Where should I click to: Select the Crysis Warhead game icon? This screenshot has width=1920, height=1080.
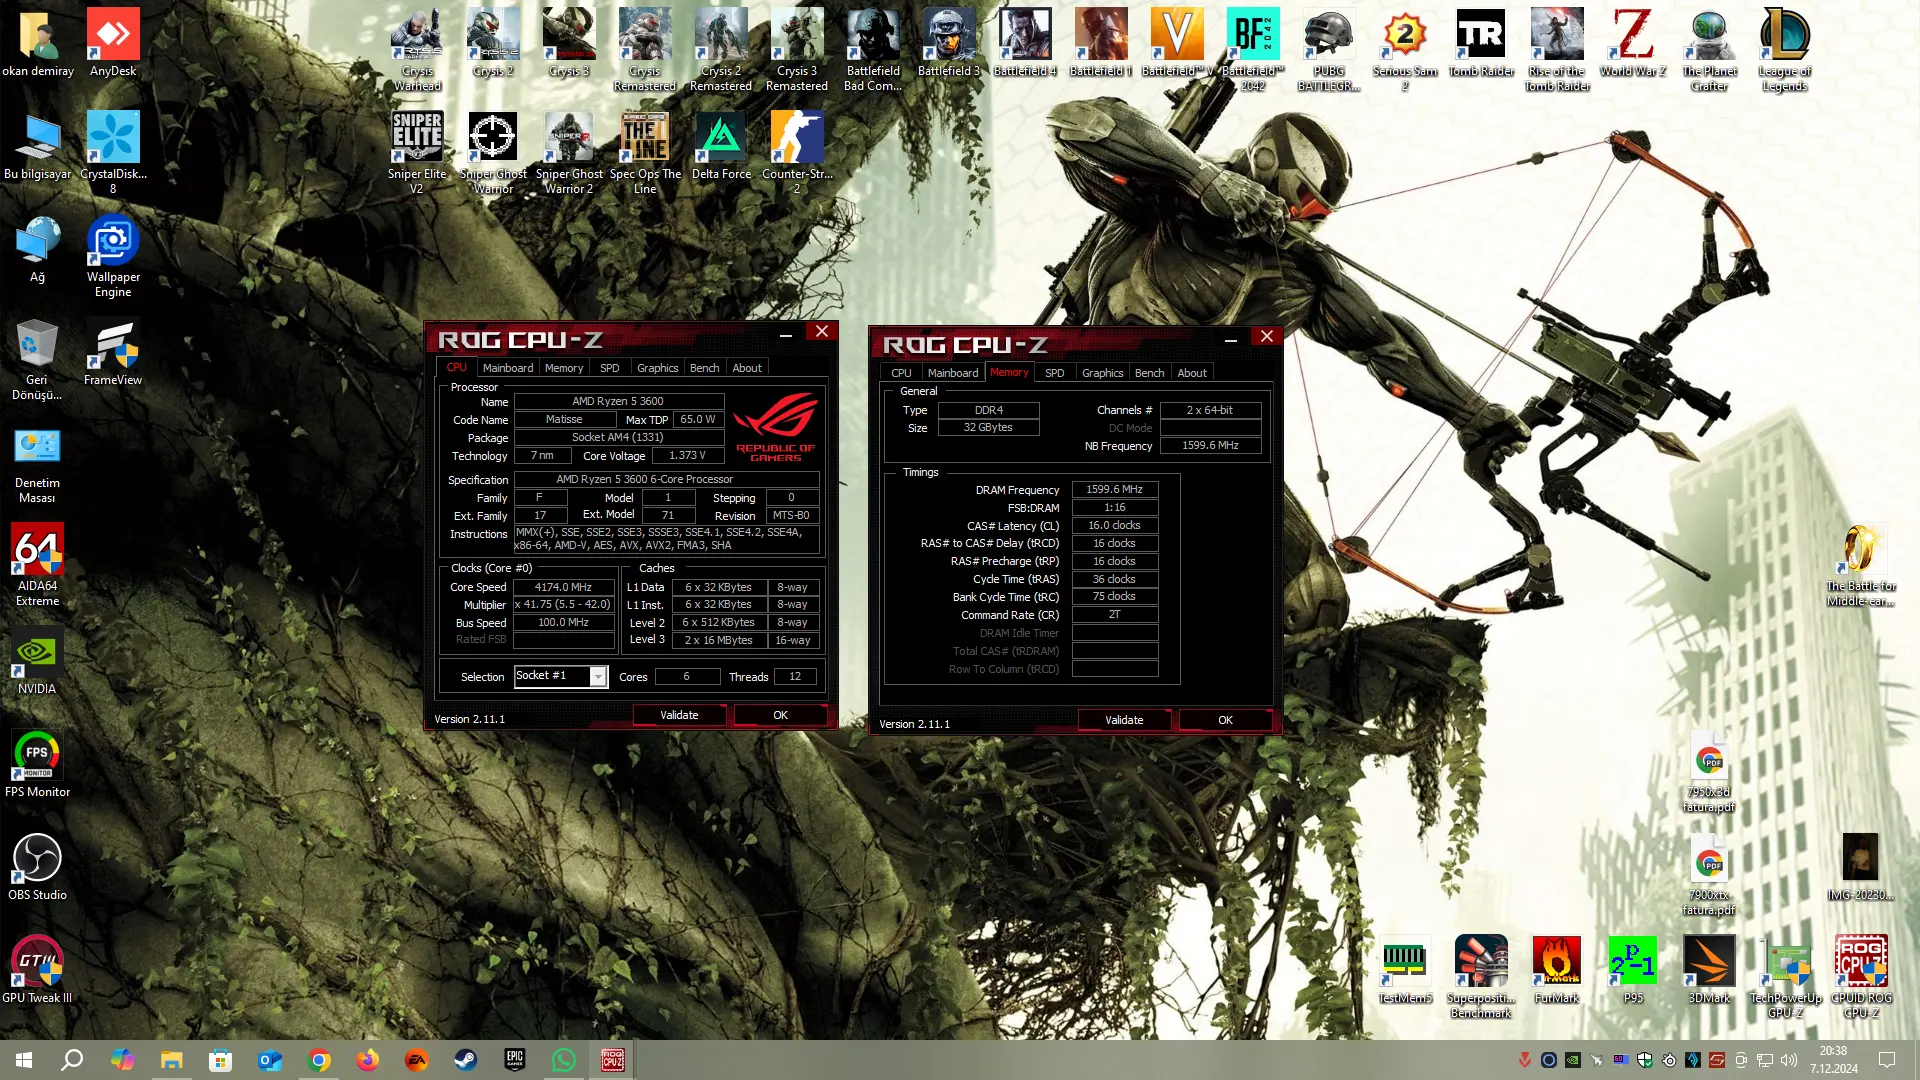coord(417,50)
